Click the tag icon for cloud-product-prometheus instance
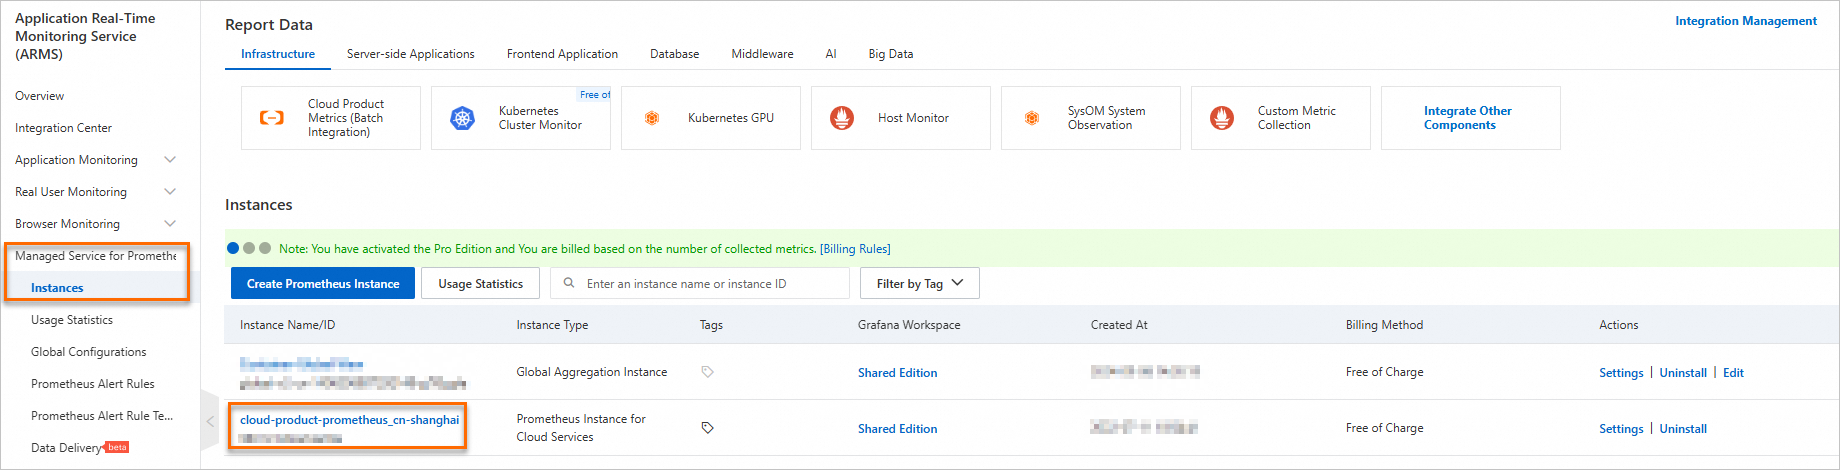 [707, 428]
